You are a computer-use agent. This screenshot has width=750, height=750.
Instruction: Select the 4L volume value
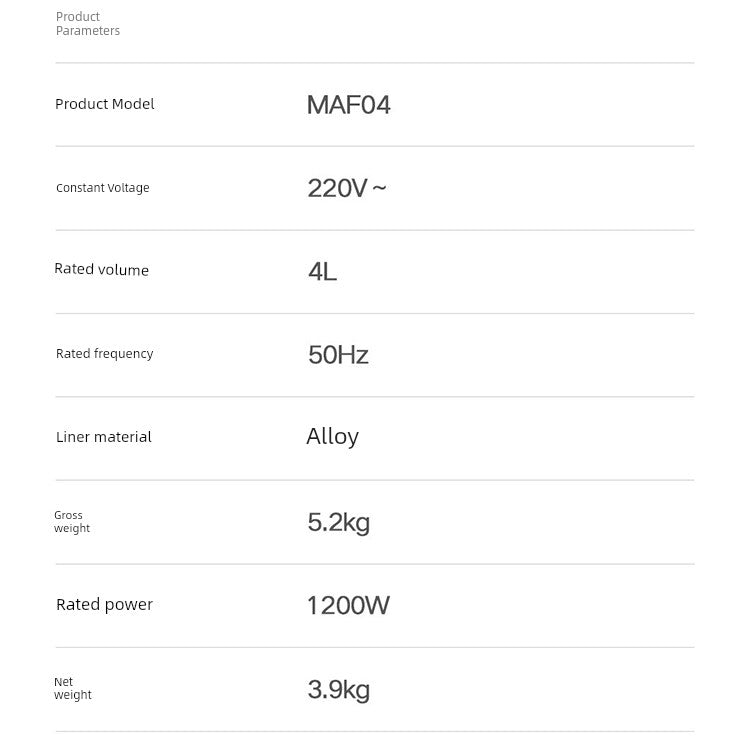click(x=322, y=271)
